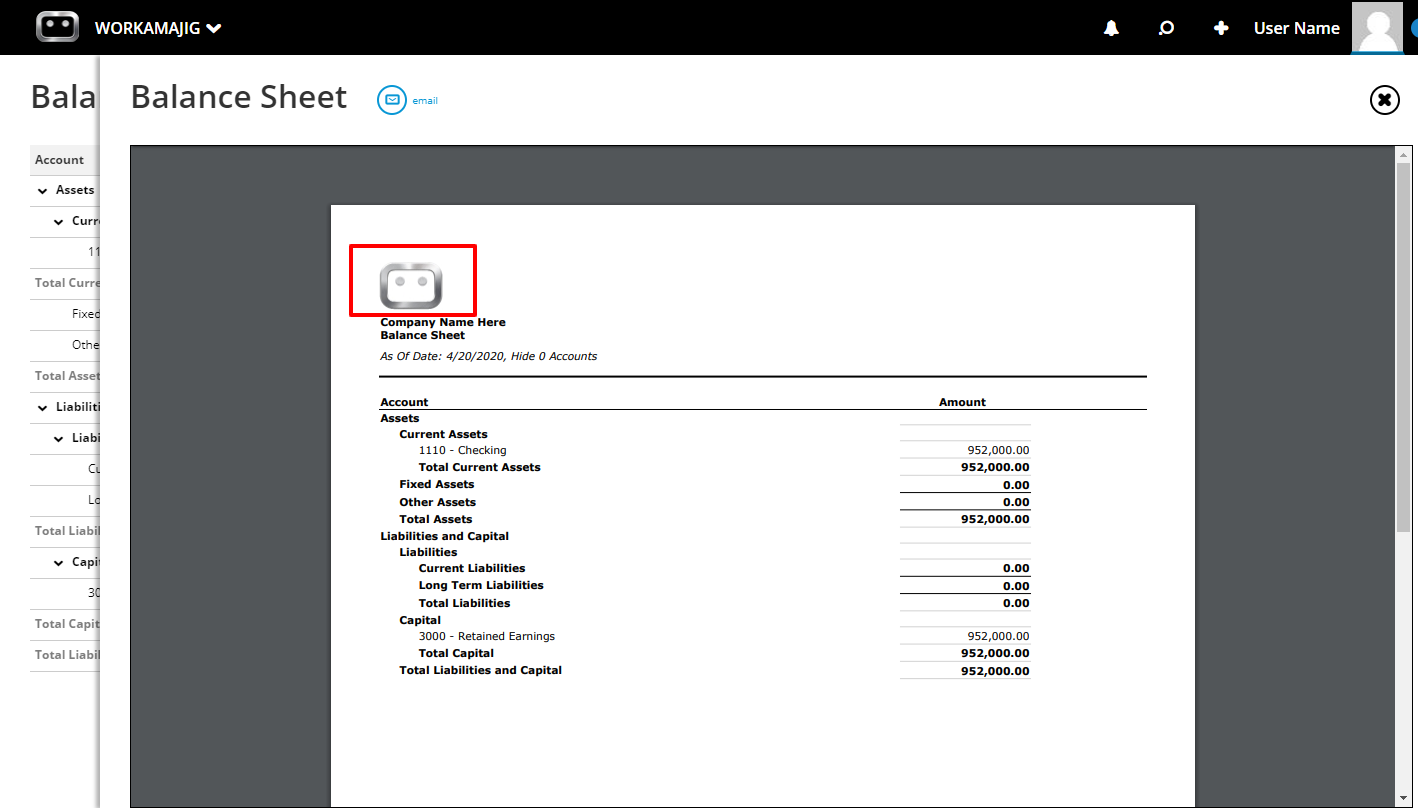Click the Amount column header in report
Image resolution: width=1418 pixels, height=808 pixels.
pos(962,402)
